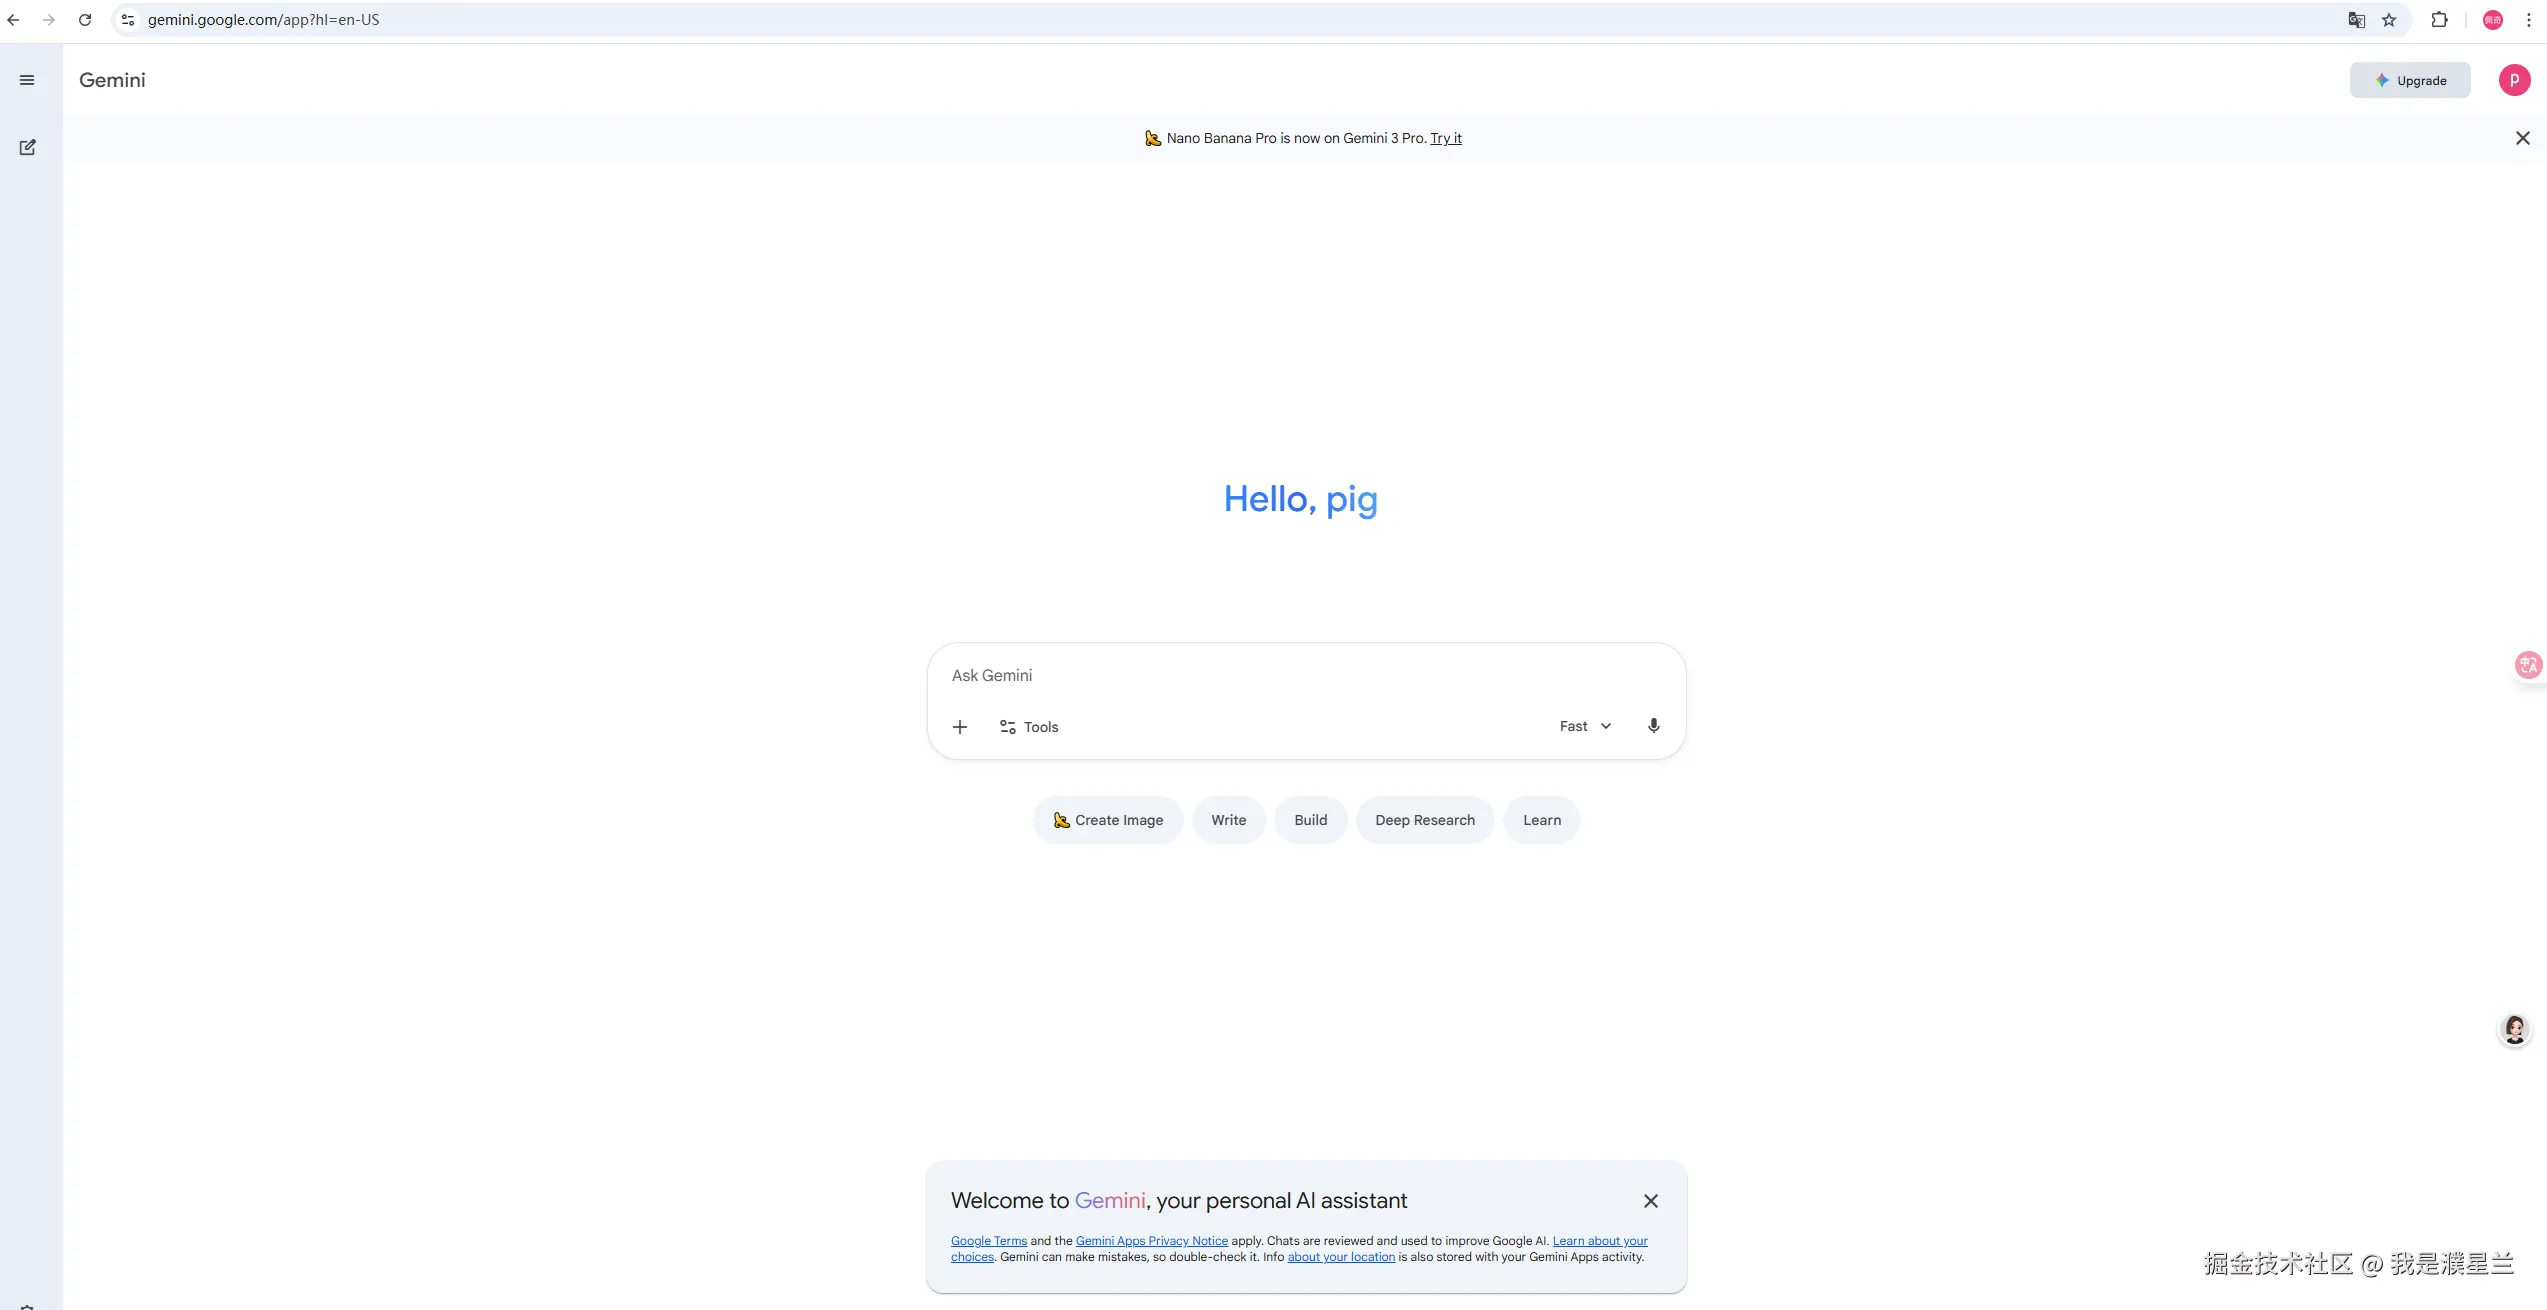This screenshot has width=2547, height=1310.
Task: Close the Welcome to Gemini notice
Action: tap(1650, 1201)
